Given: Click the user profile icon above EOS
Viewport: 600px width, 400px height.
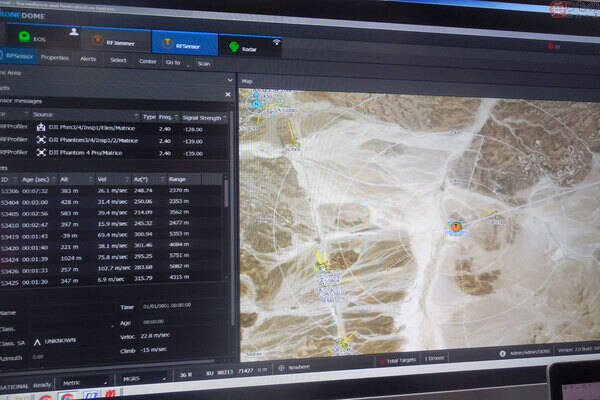Looking at the screenshot, I should pyautogui.click(x=73, y=30).
